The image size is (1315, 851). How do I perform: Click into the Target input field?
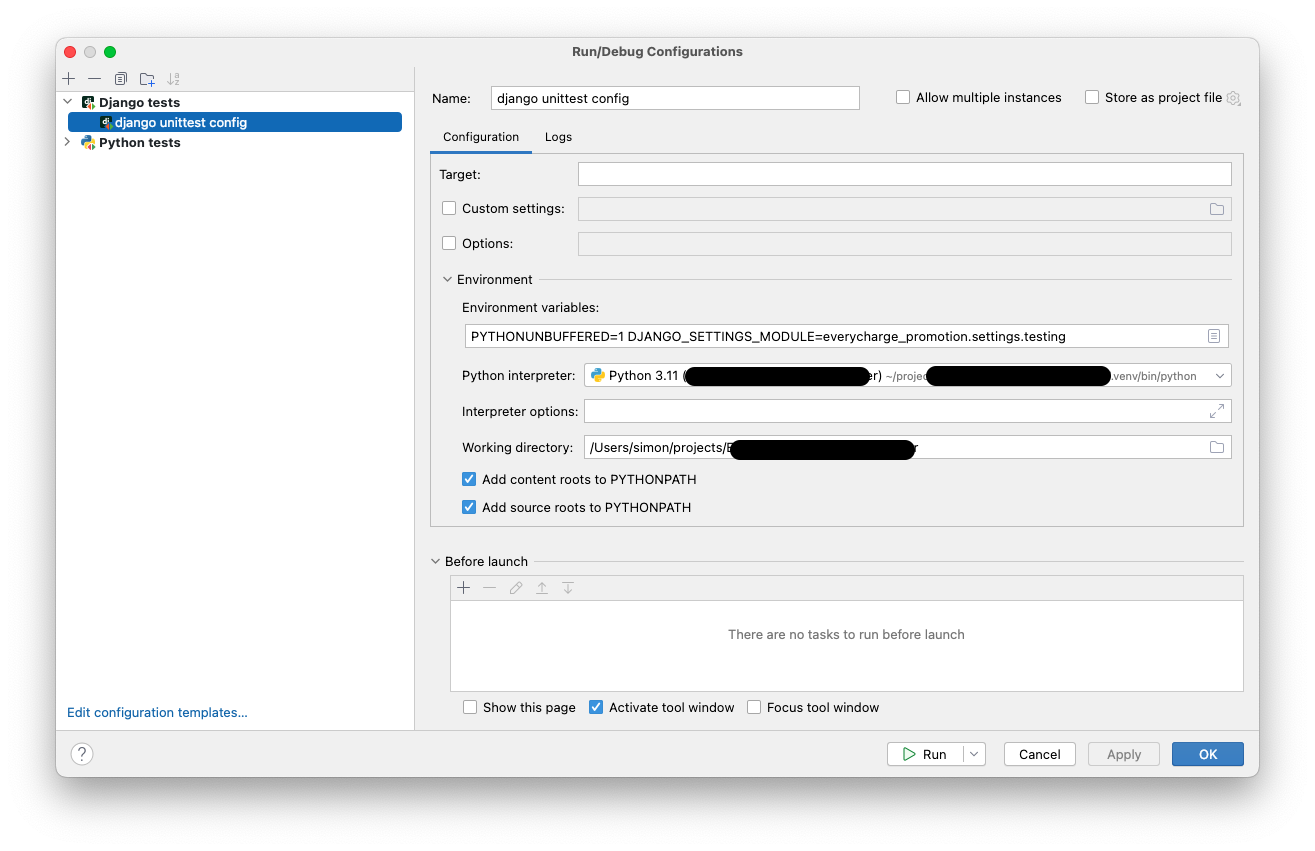pyautogui.click(x=905, y=174)
